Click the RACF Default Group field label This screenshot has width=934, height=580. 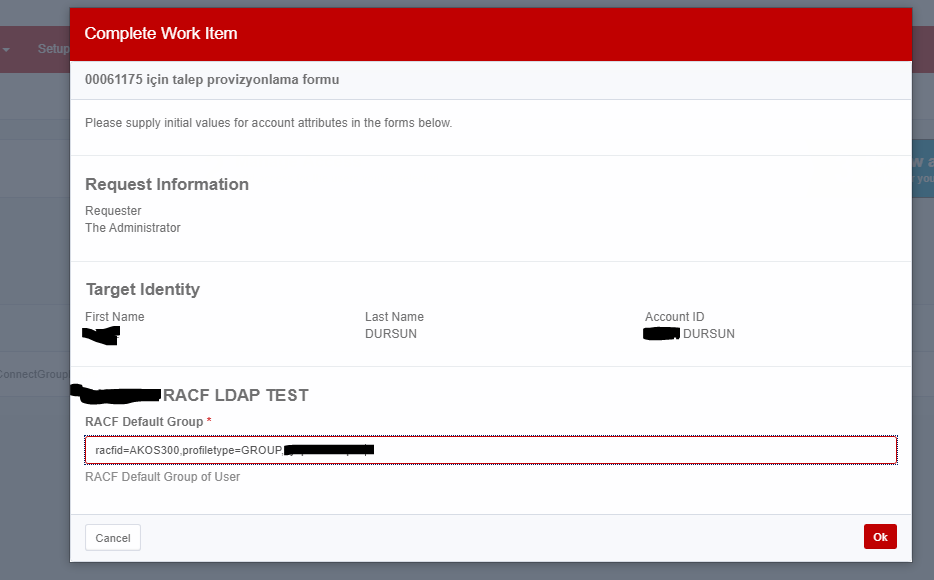[x=144, y=421]
